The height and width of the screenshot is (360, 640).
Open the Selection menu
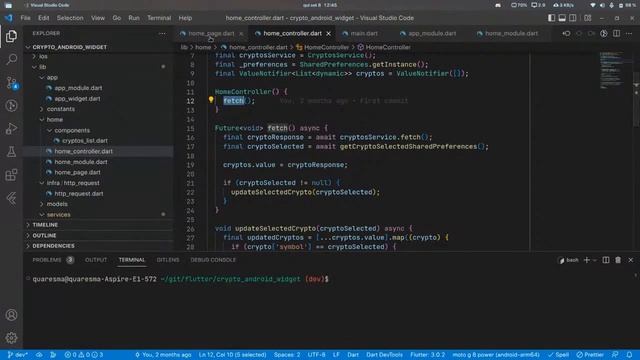(x=70, y=18)
